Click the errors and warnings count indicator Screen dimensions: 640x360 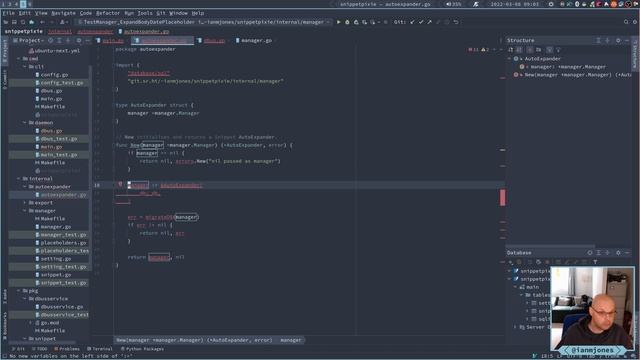pyautogui.click(x=479, y=49)
